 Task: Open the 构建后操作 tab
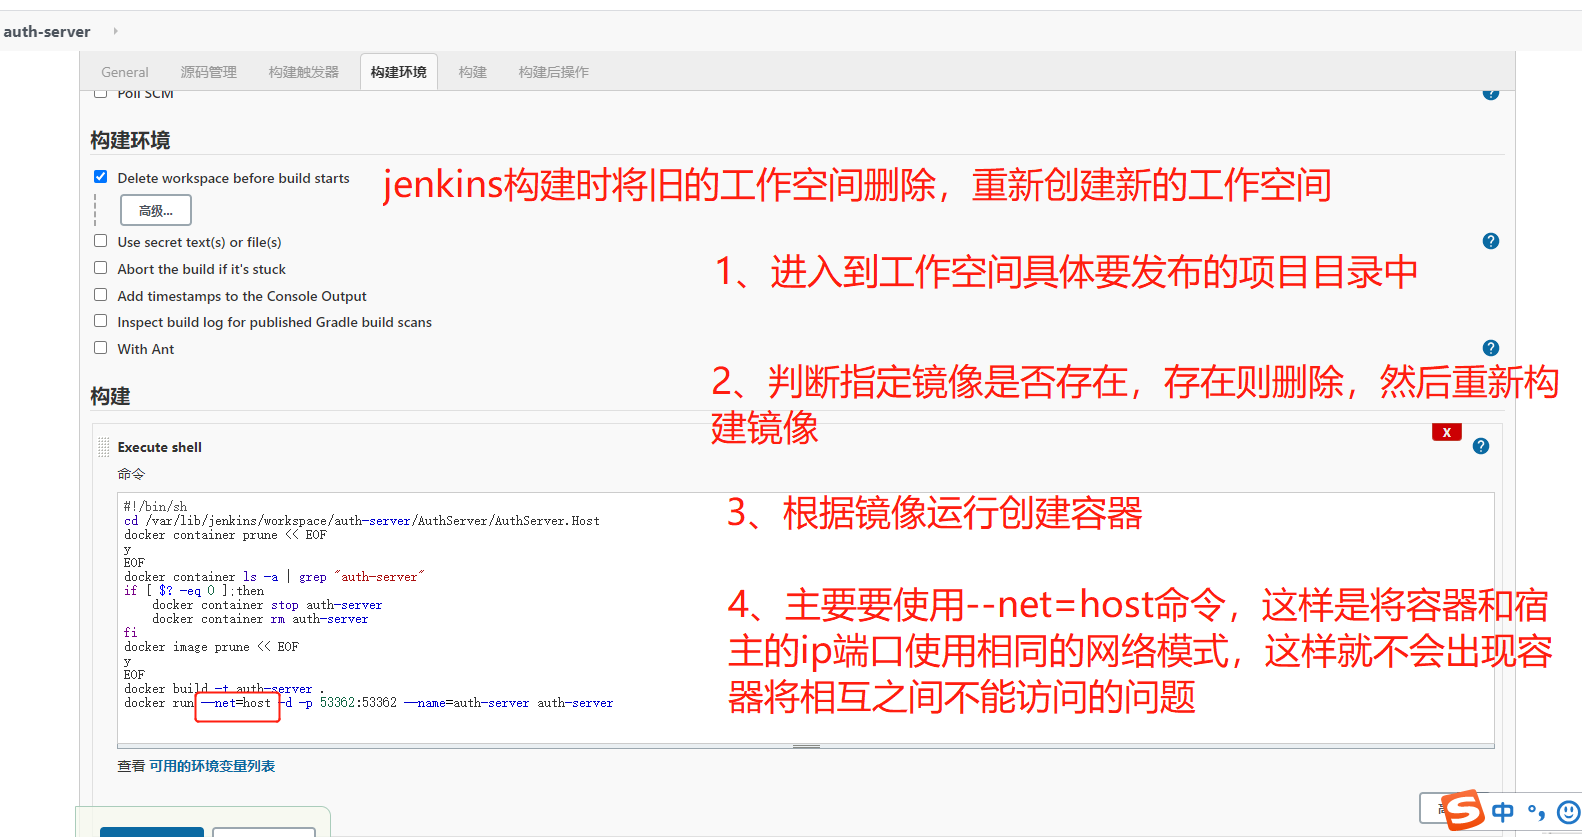click(x=554, y=72)
